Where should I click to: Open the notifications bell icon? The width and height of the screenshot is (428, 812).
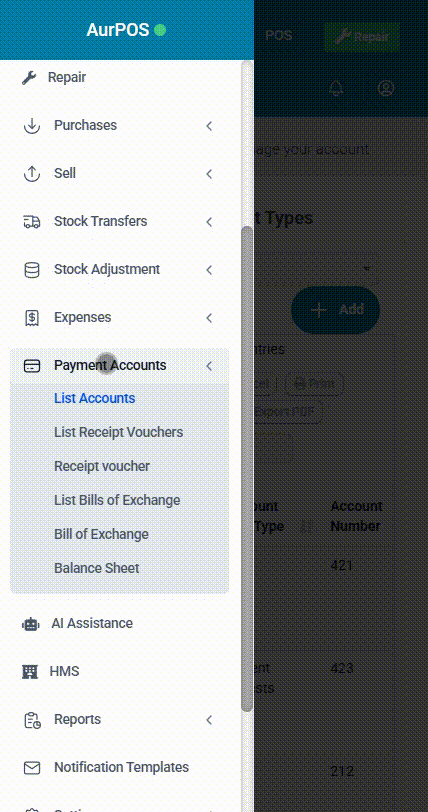point(336,88)
